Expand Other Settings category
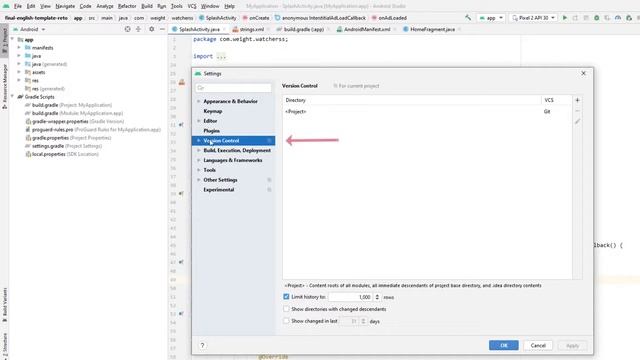Screen dimensions: 640x360 (x=199, y=180)
